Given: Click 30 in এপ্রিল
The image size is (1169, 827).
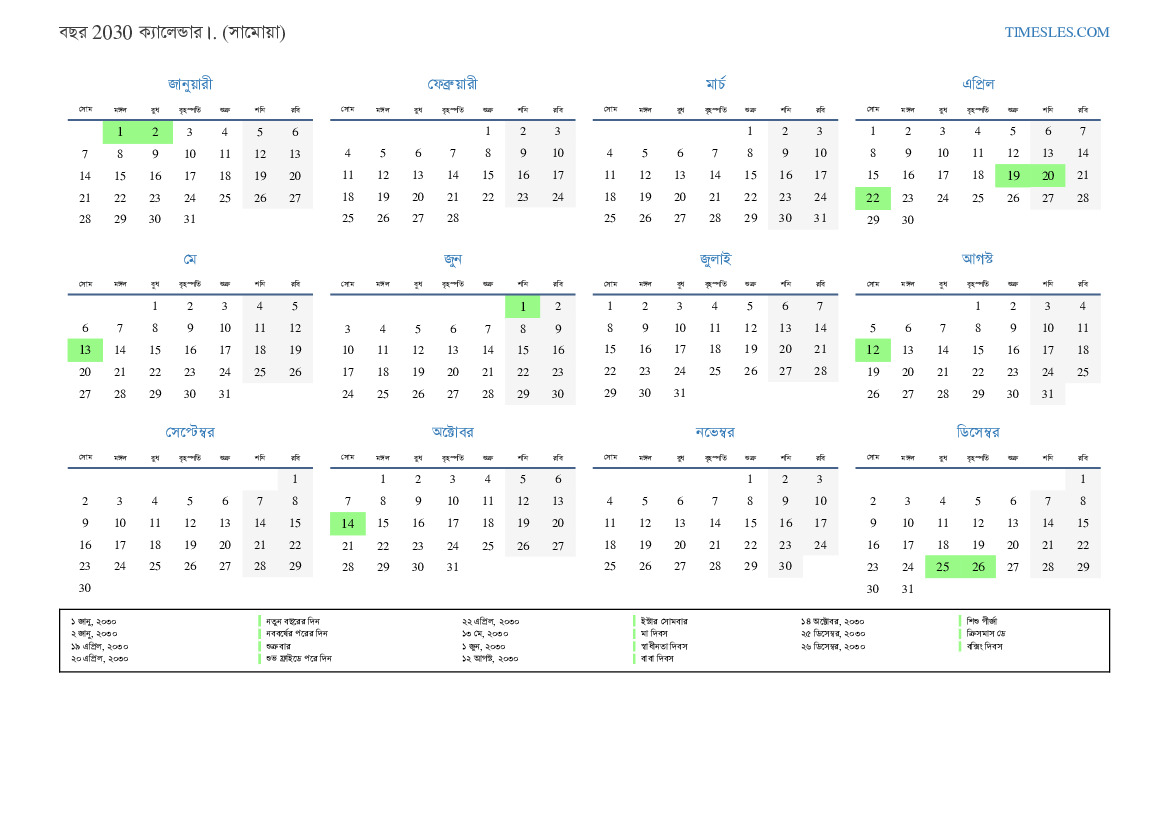Looking at the screenshot, I should 908,220.
